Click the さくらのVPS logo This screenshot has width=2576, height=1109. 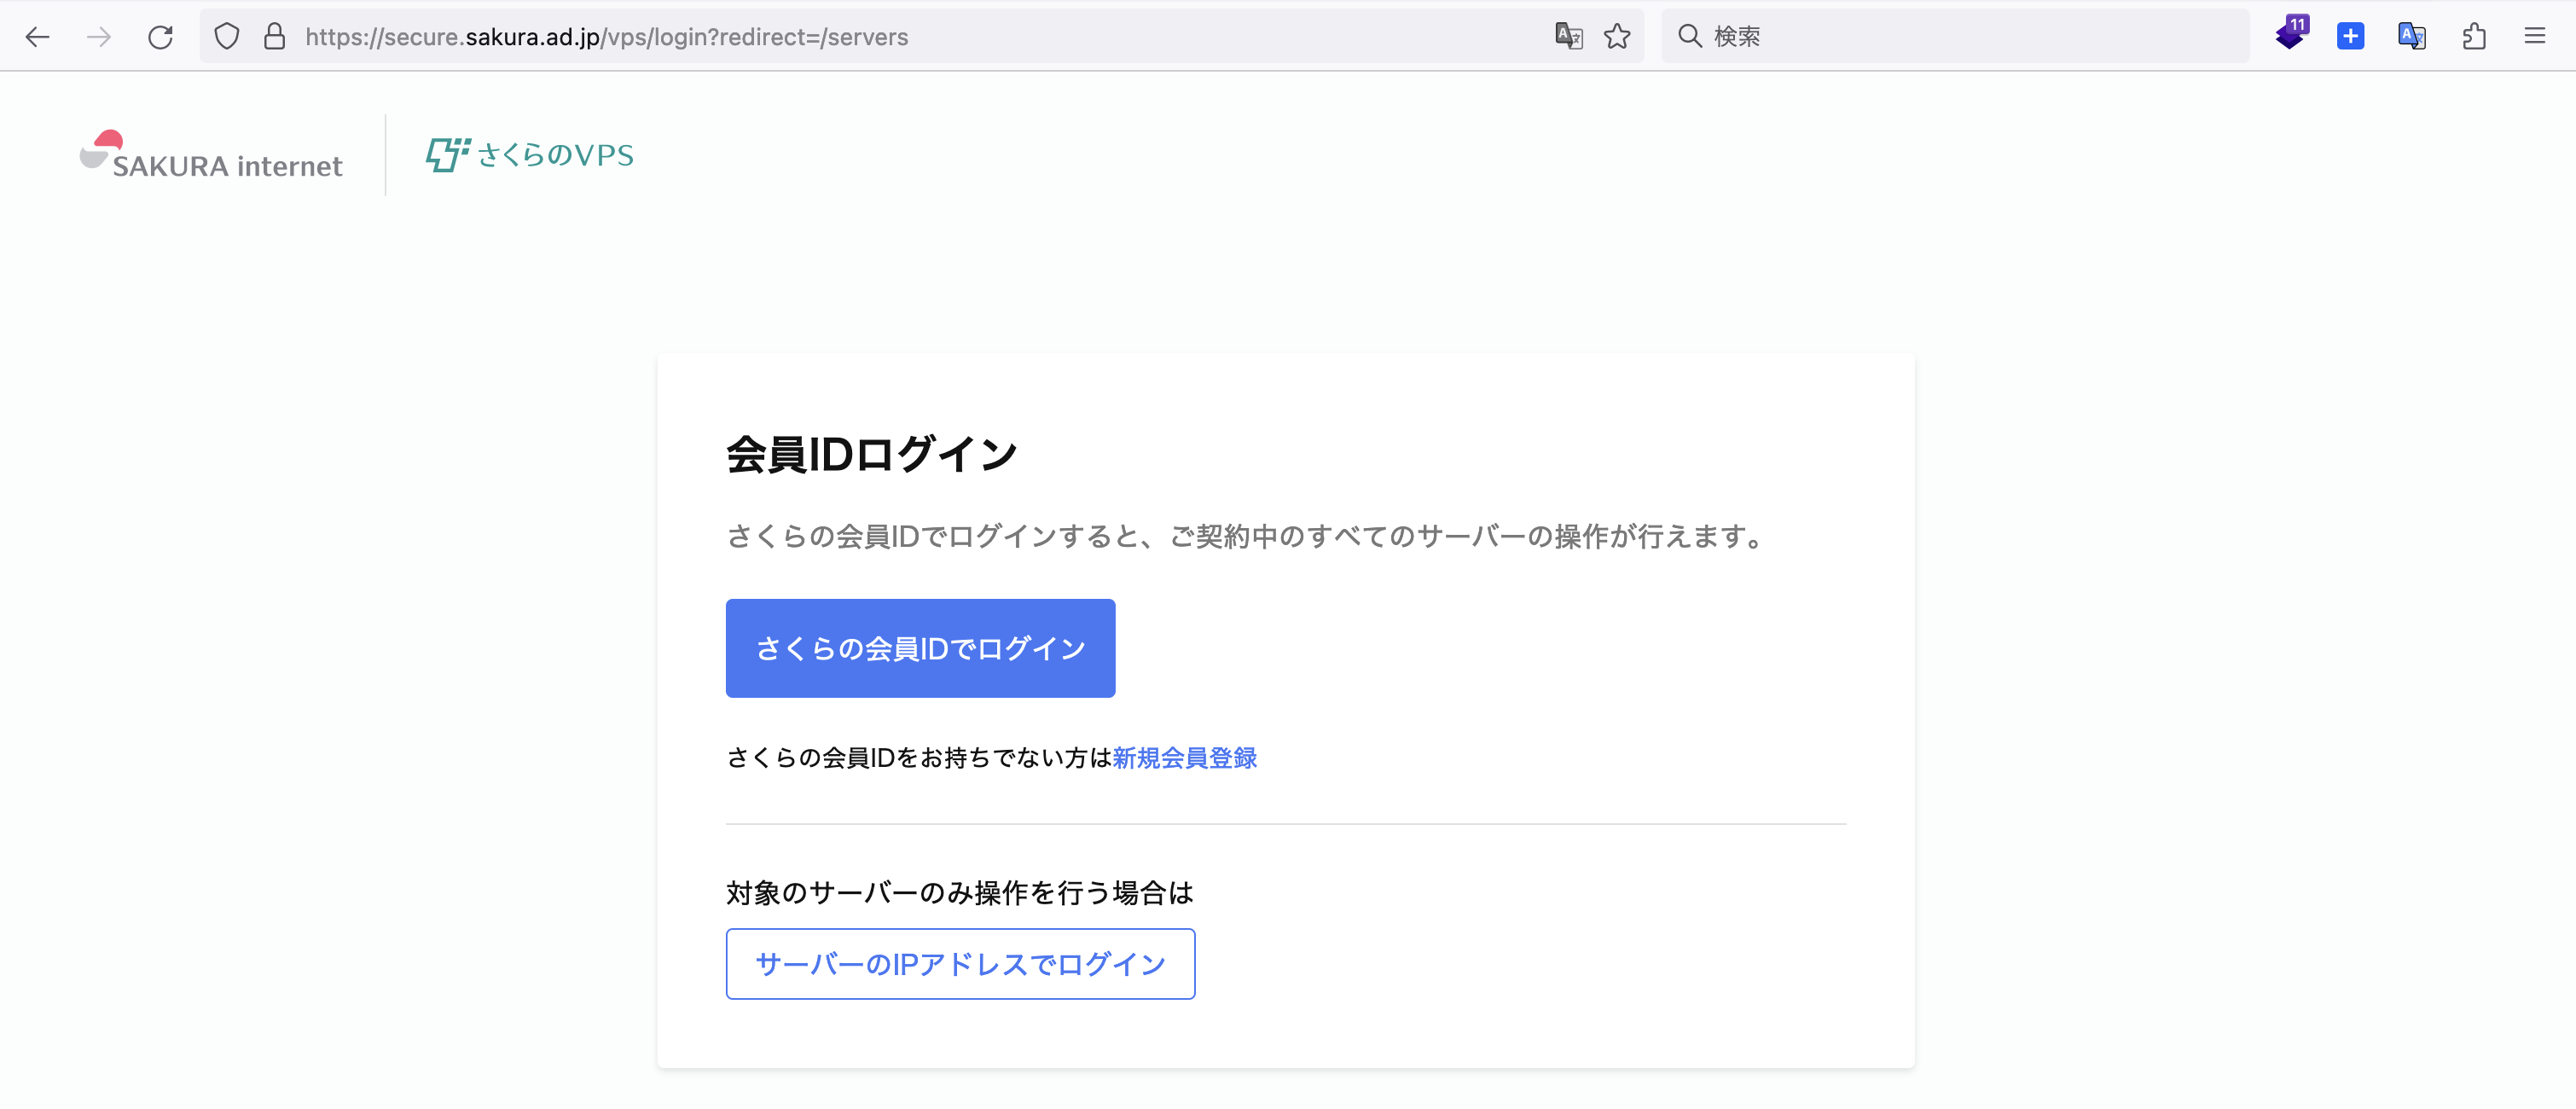530,155
